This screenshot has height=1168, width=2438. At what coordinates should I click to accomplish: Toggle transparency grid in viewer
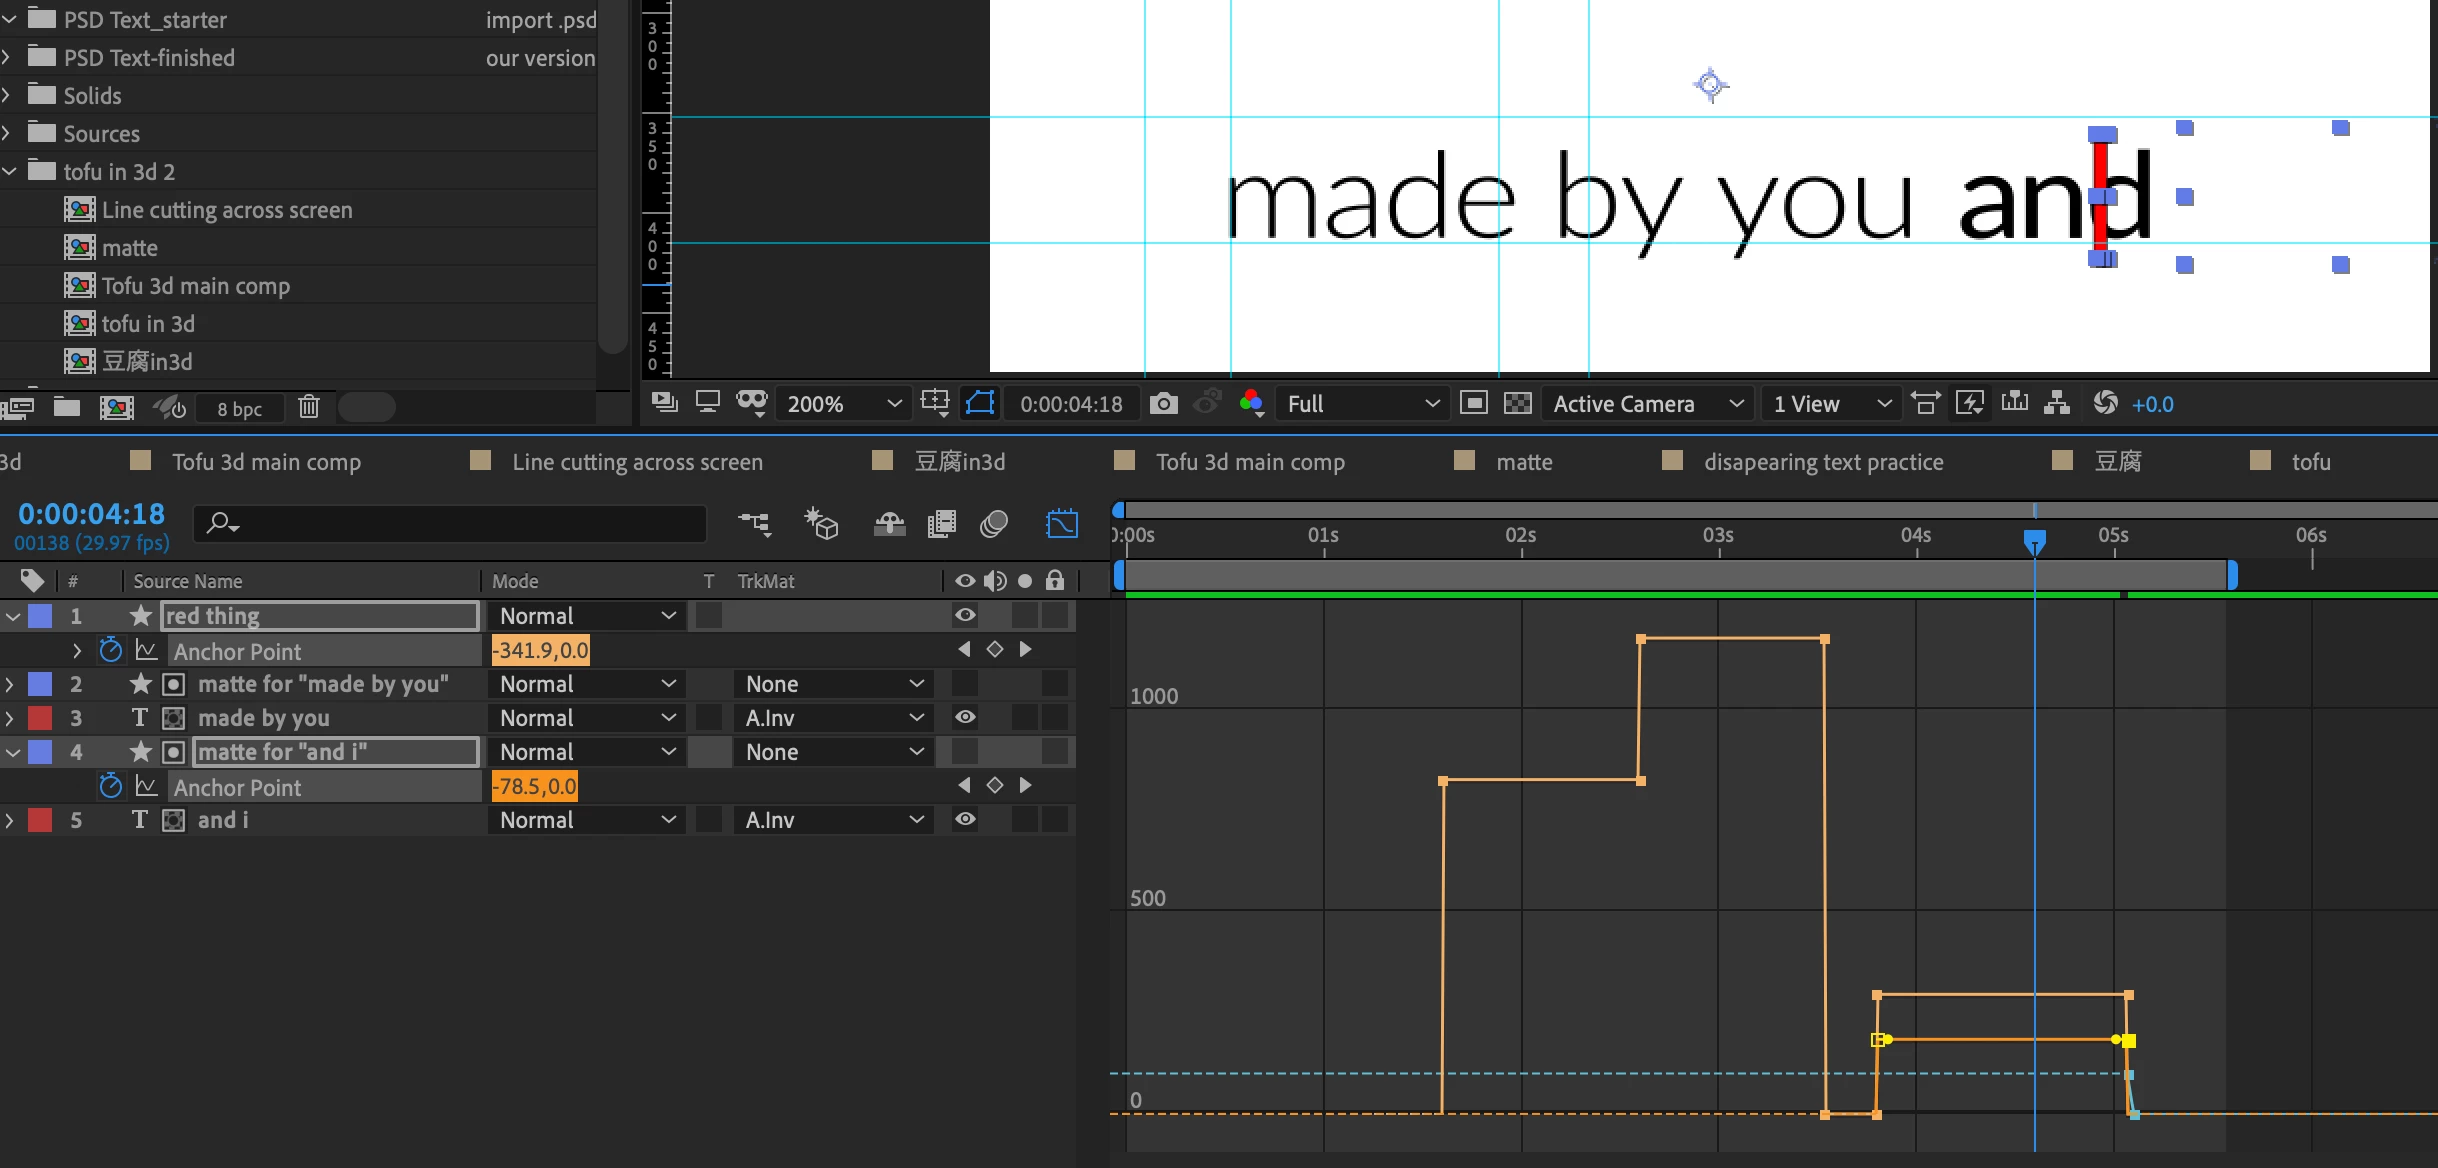pos(1517,403)
